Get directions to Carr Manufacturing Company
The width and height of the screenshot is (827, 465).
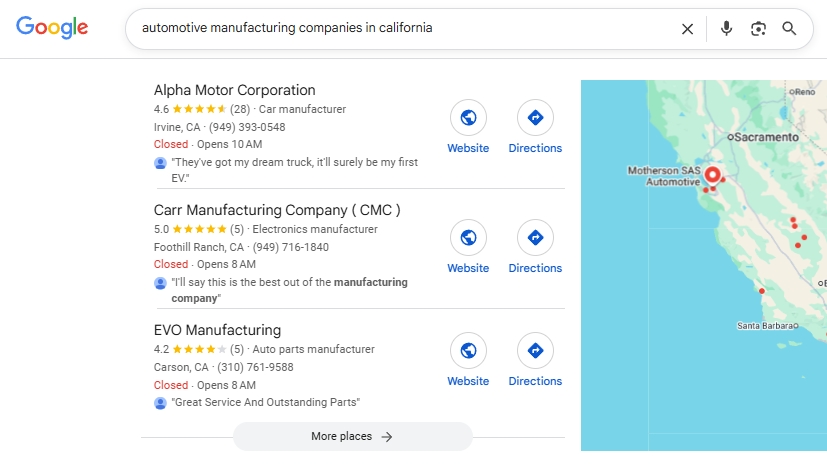point(535,238)
